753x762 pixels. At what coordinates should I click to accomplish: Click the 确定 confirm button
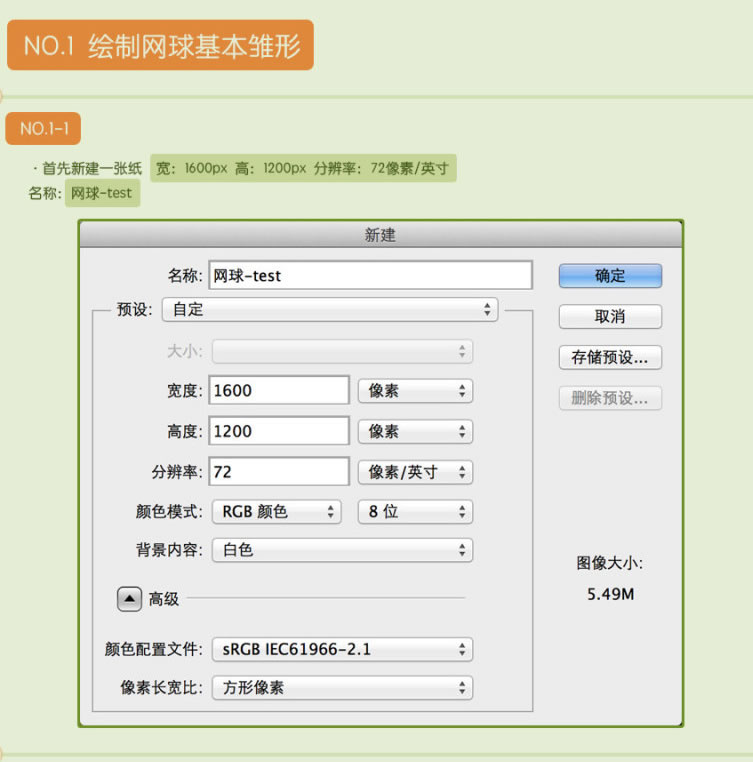[610, 276]
